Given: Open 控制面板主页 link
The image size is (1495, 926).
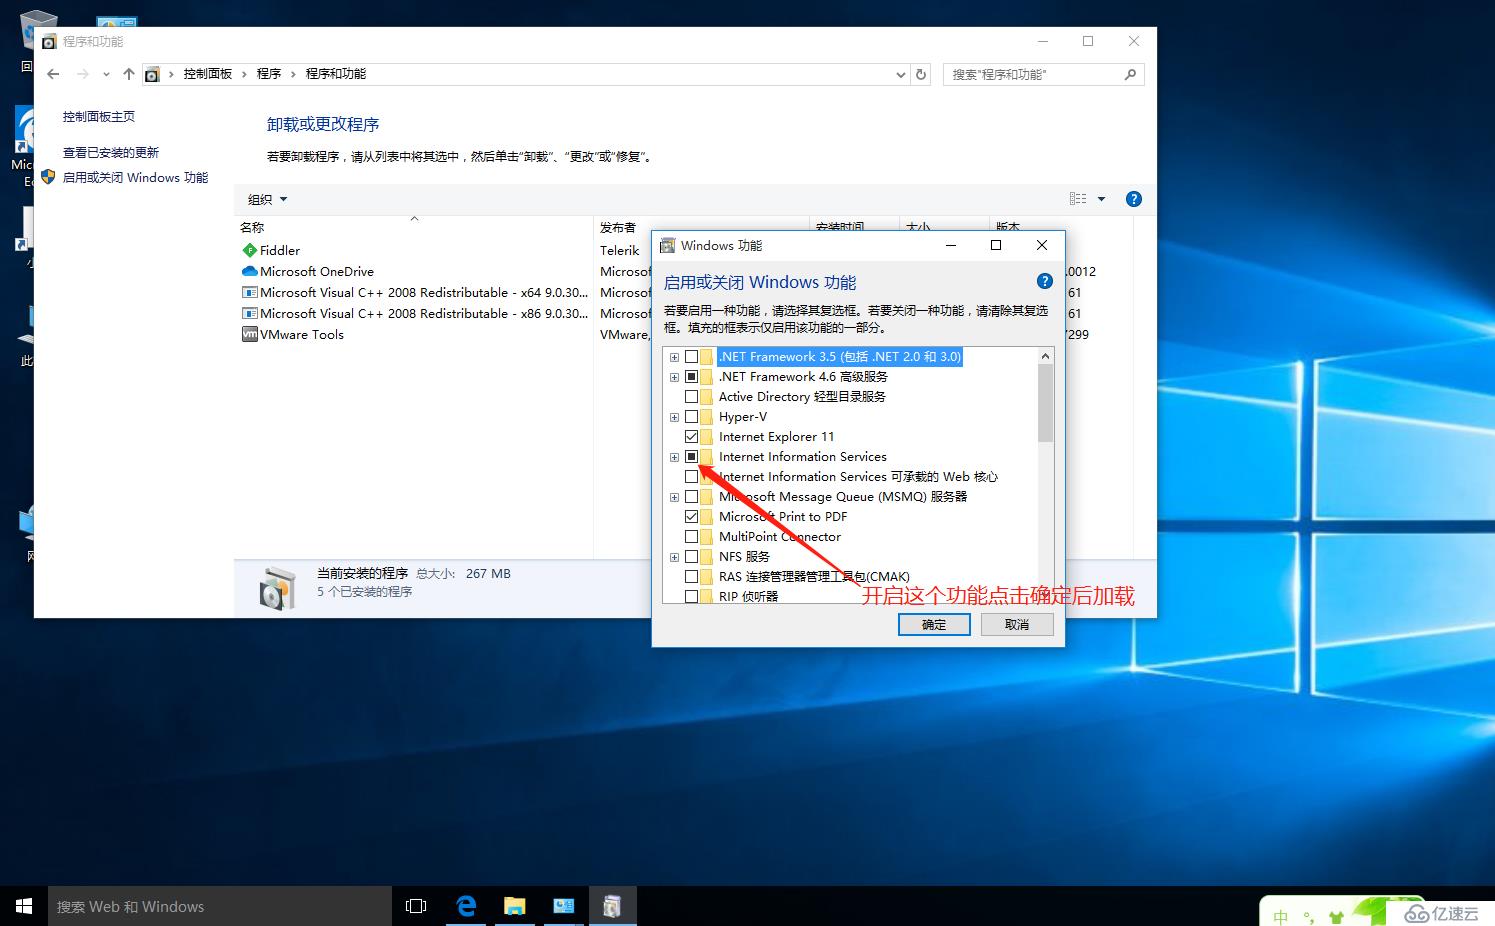Looking at the screenshot, I should 99,117.
